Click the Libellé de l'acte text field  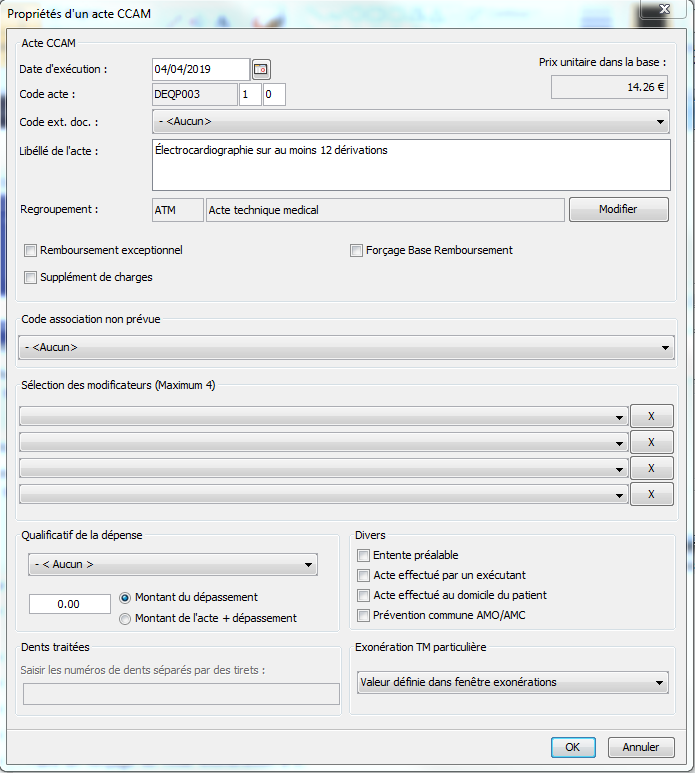tap(410, 164)
